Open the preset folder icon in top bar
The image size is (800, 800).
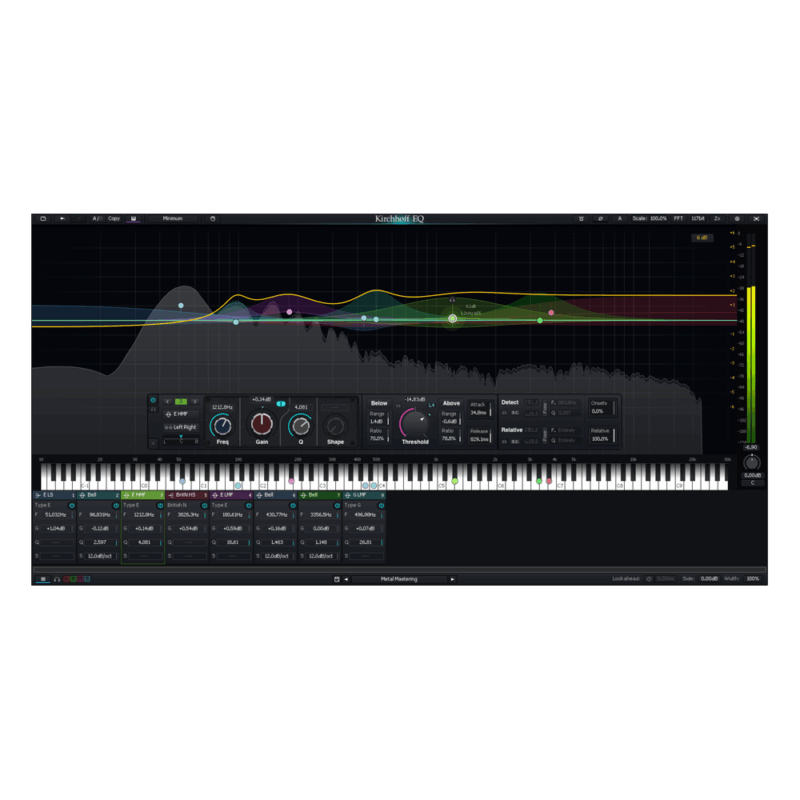tap(43, 218)
